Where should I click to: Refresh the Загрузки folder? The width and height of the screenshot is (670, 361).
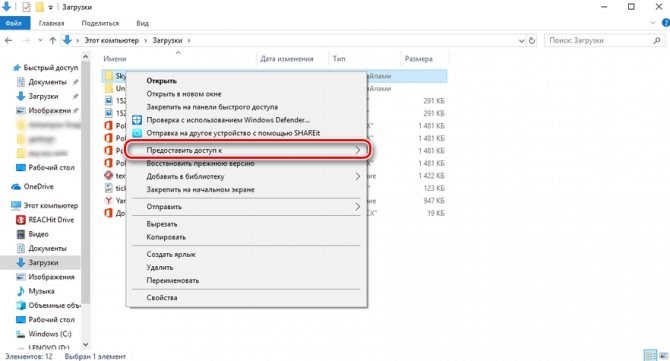pyautogui.click(x=532, y=41)
